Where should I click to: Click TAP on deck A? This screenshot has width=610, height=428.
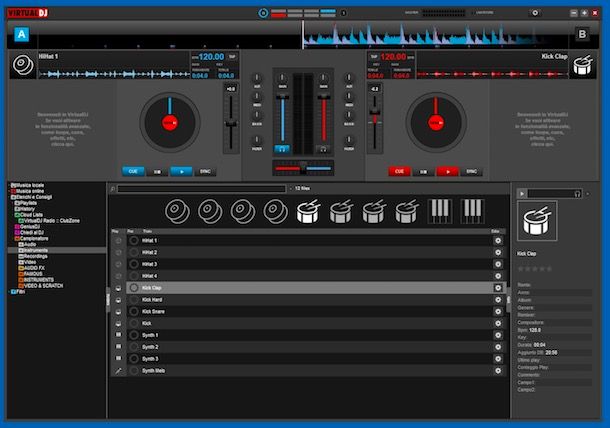232,57
